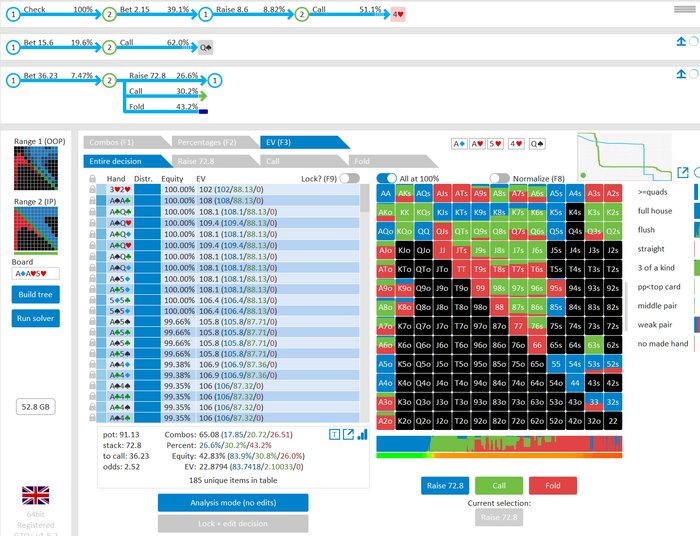Screen dimensions: 700x536
Task: Click A♥ board card above matrix
Action: click(x=477, y=144)
